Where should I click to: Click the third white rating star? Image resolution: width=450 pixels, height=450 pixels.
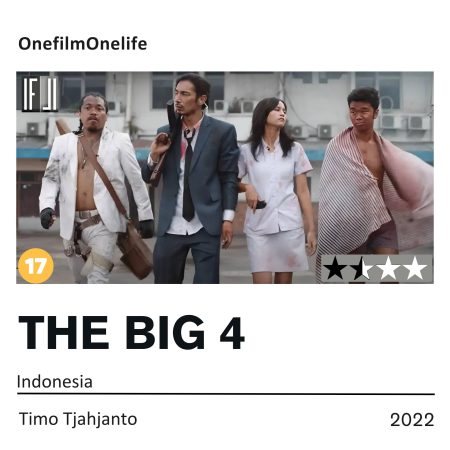click(388, 268)
